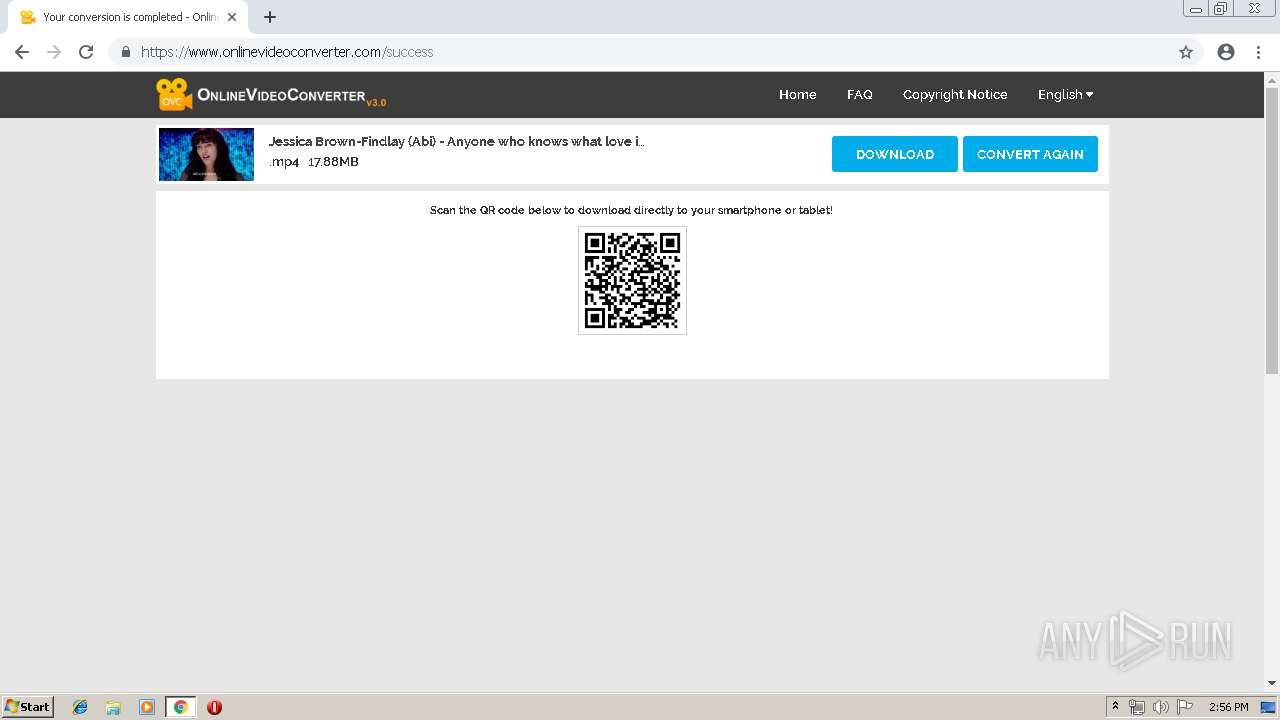Close the 'Your conversion is completed' tab
The image size is (1280, 720).
(x=232, y=17)
